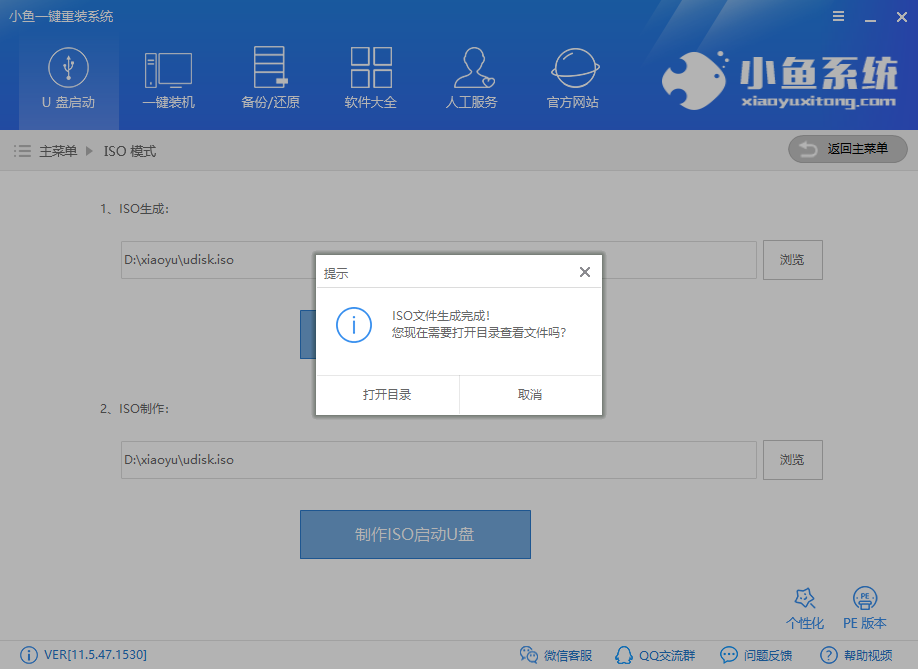
Task: Click the PE 版本 icon
Action: coord(862,605)
